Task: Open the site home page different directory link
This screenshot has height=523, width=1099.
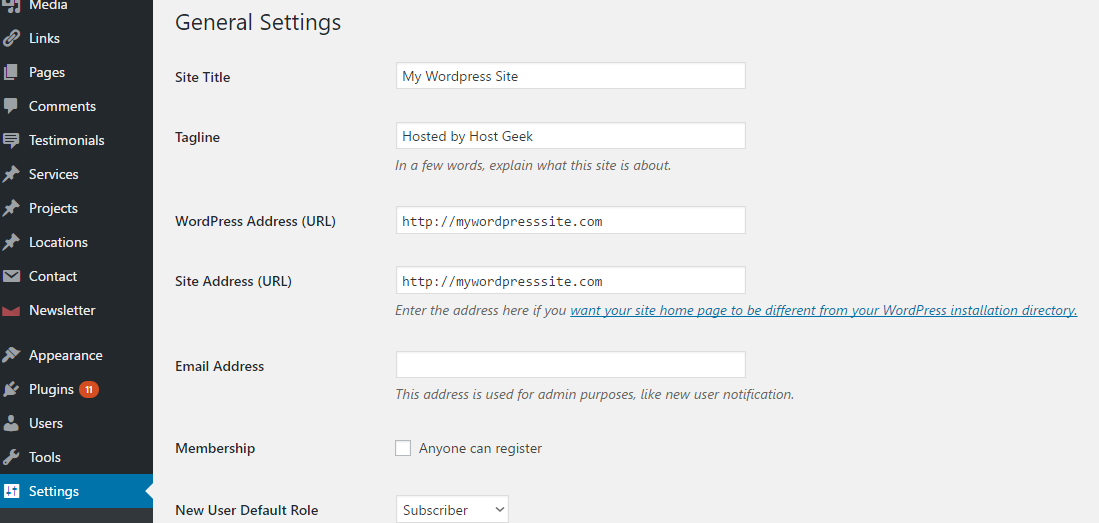Action: [824, 310]
